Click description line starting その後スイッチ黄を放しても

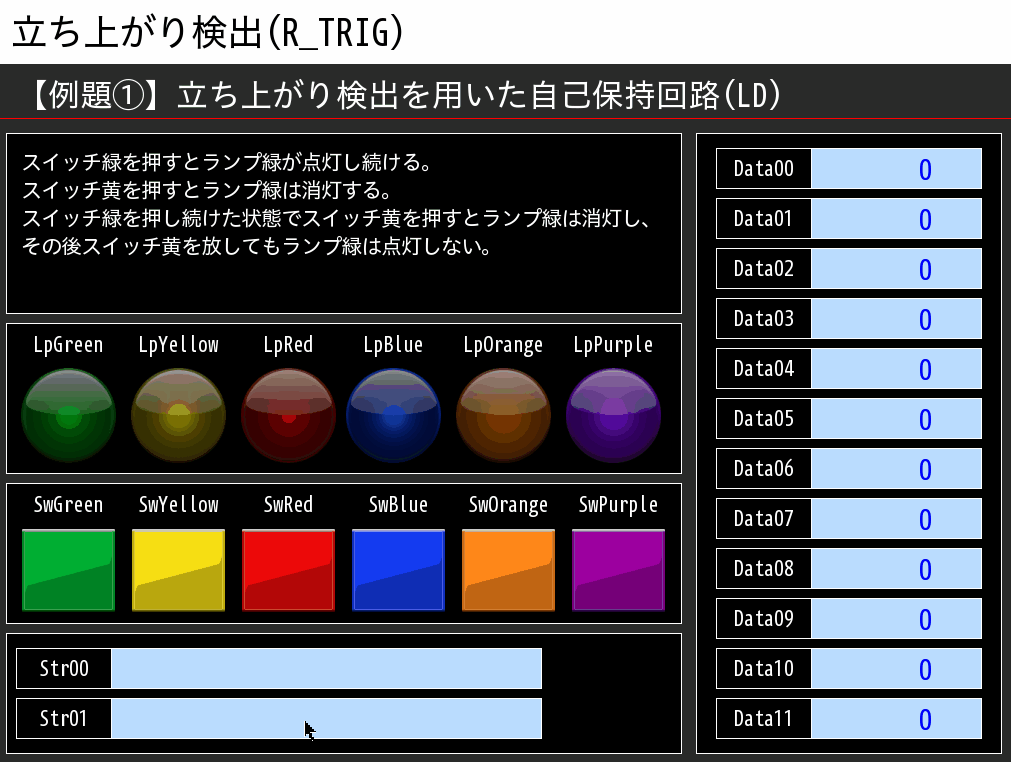coord(257,246)
